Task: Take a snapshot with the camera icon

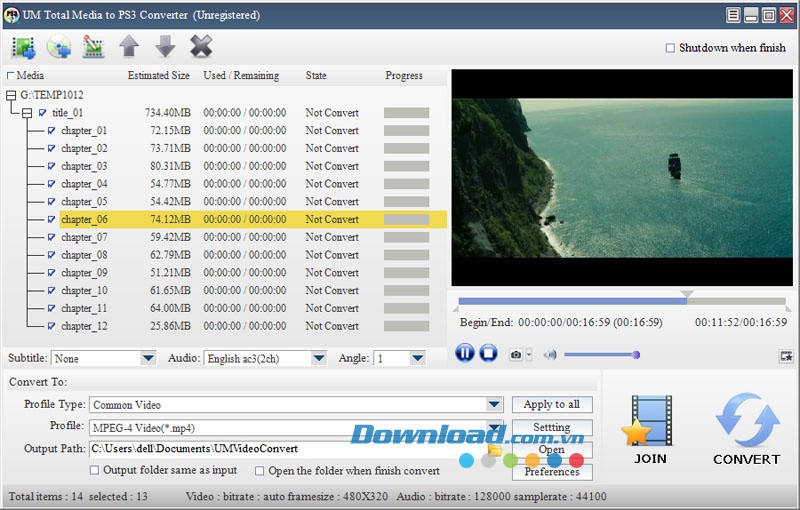Action: click(x=516, y=354)
